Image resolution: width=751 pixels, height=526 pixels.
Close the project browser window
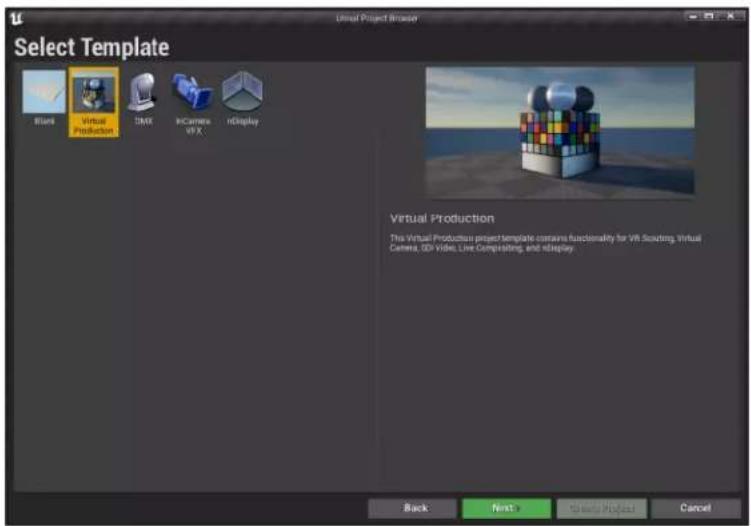730,16
